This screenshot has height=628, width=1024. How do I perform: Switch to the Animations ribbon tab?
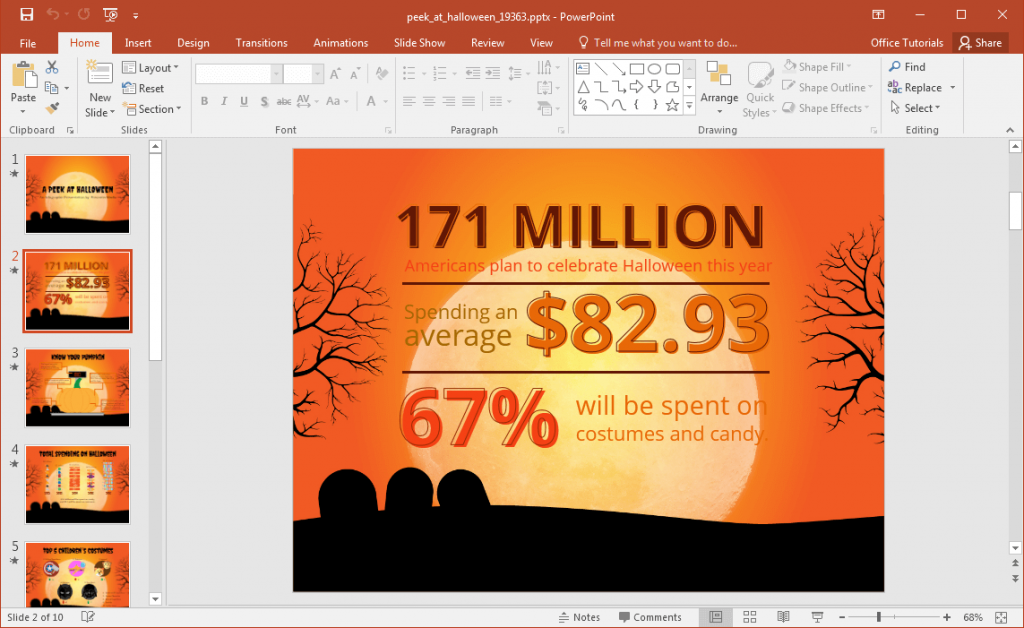(x=340, y=42)
